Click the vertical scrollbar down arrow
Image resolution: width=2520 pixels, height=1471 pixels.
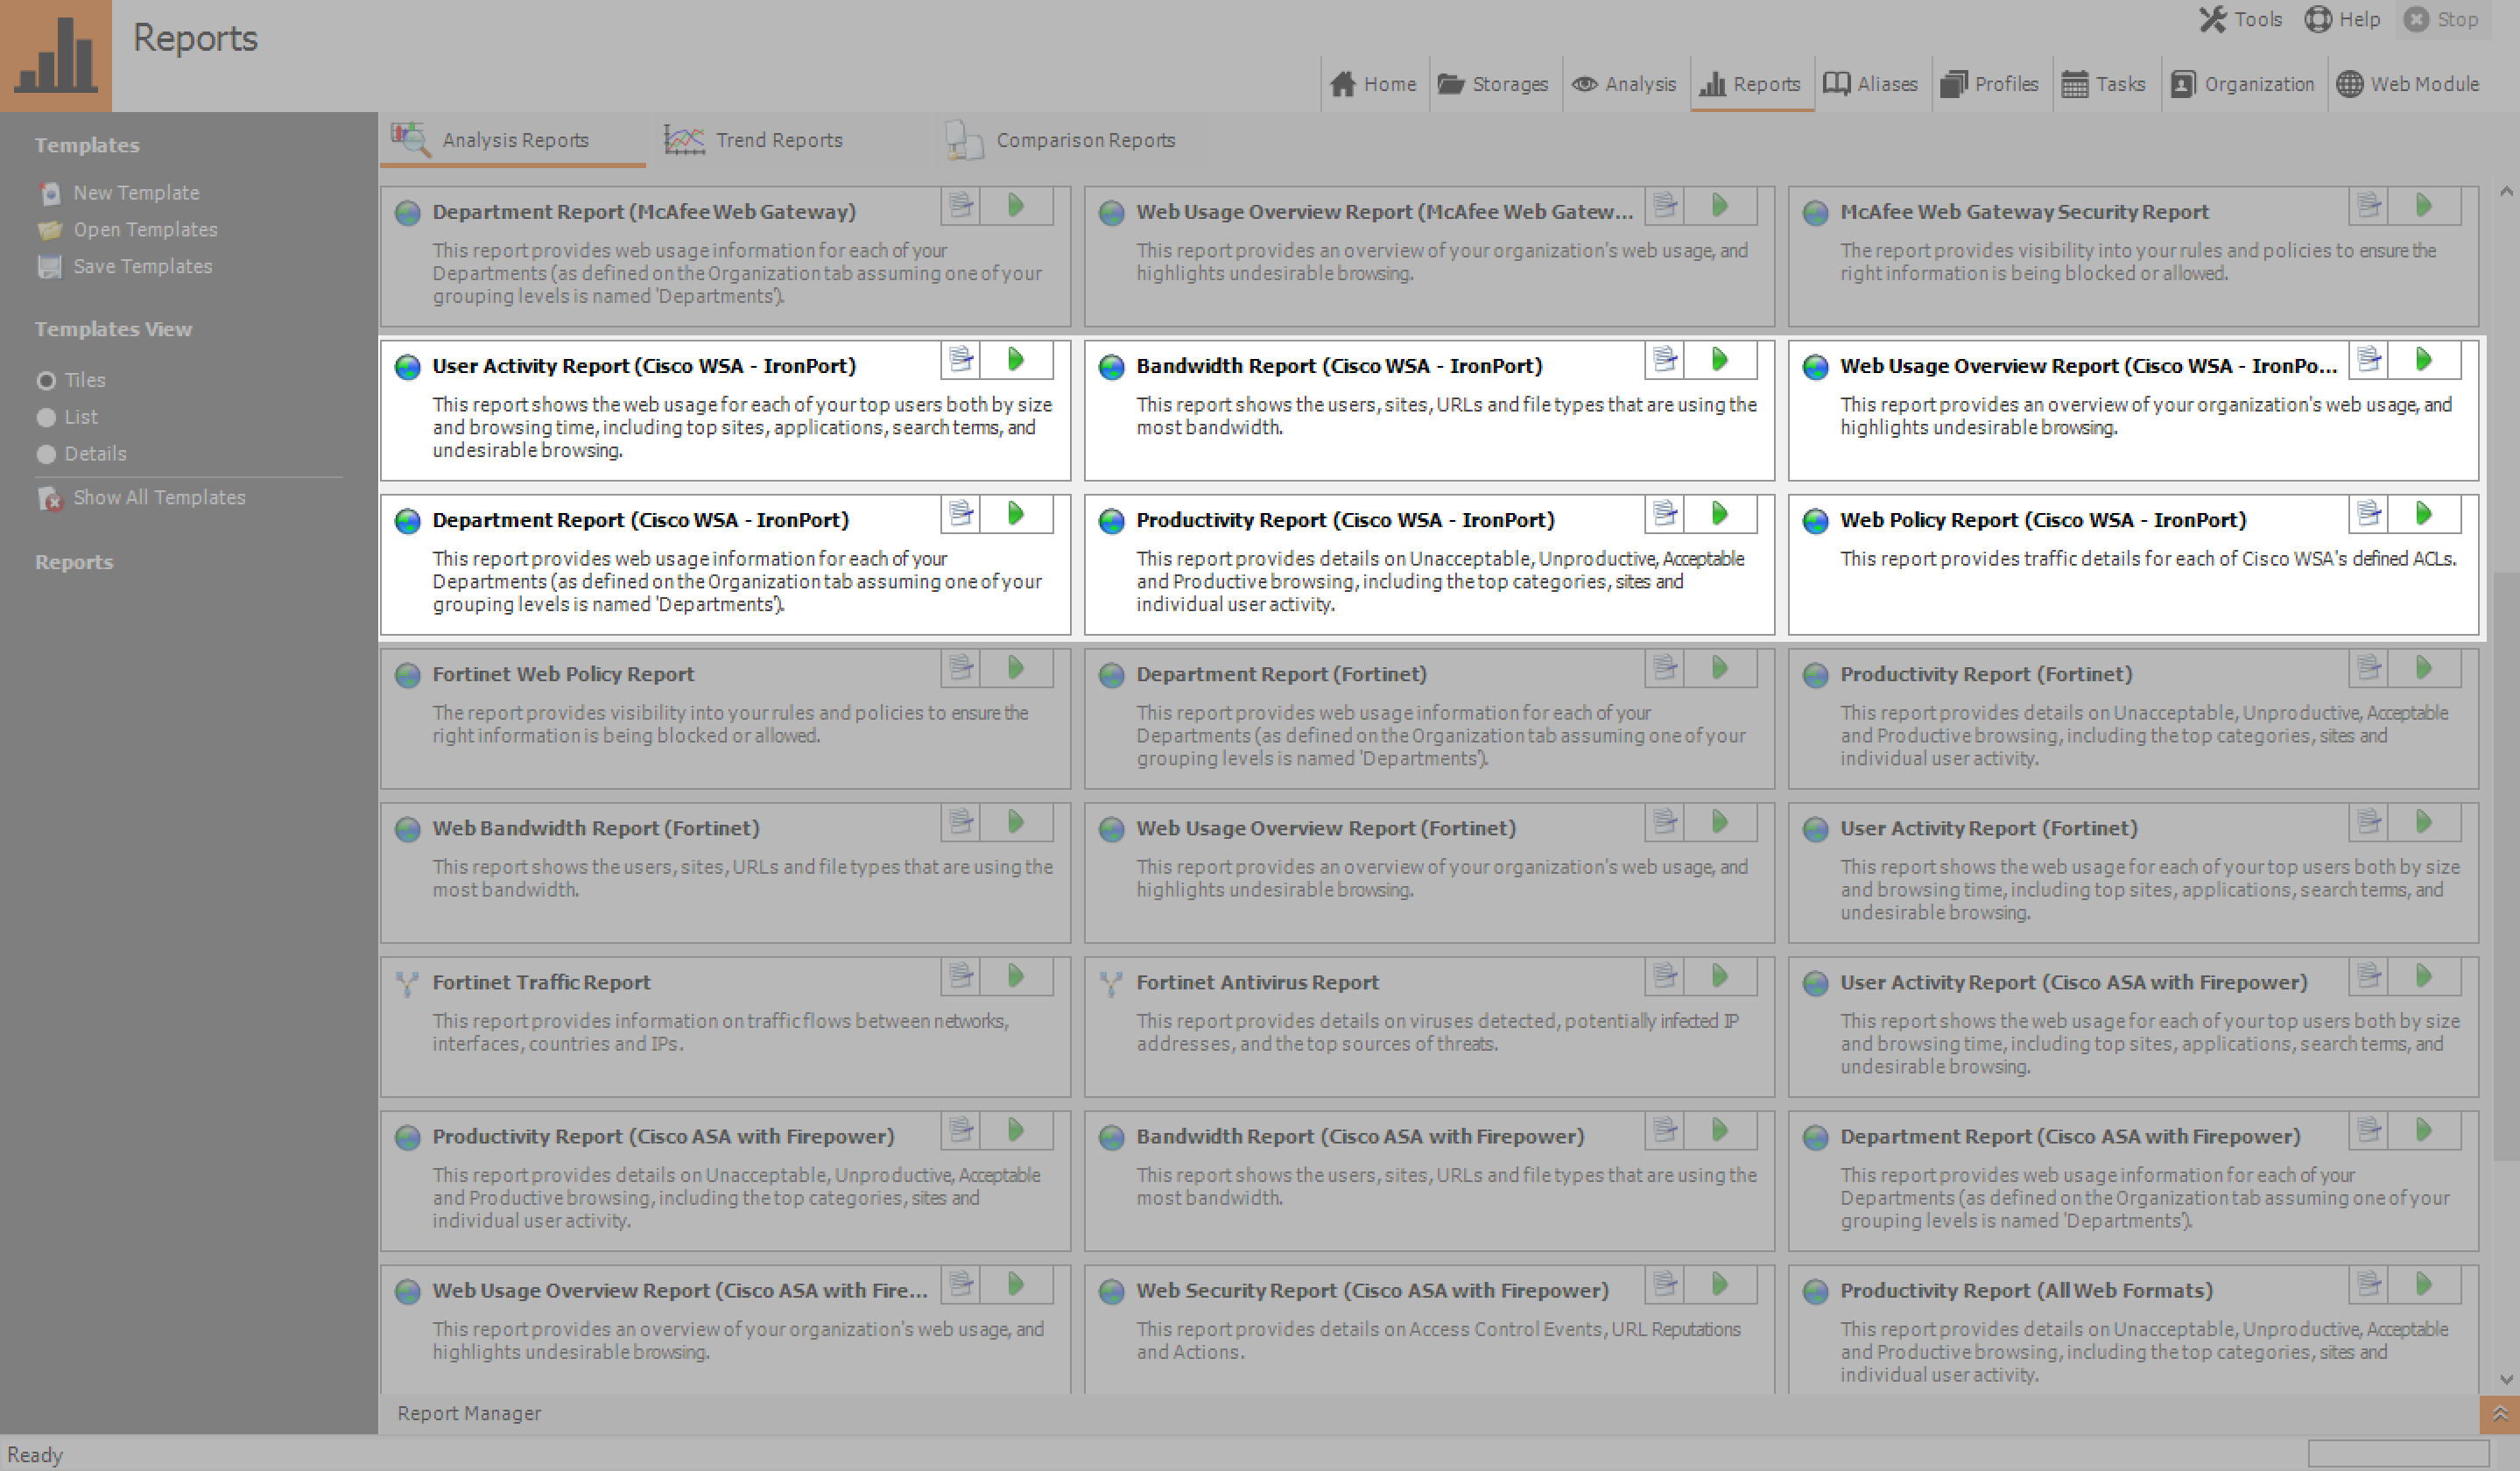coord(2506,1380)
